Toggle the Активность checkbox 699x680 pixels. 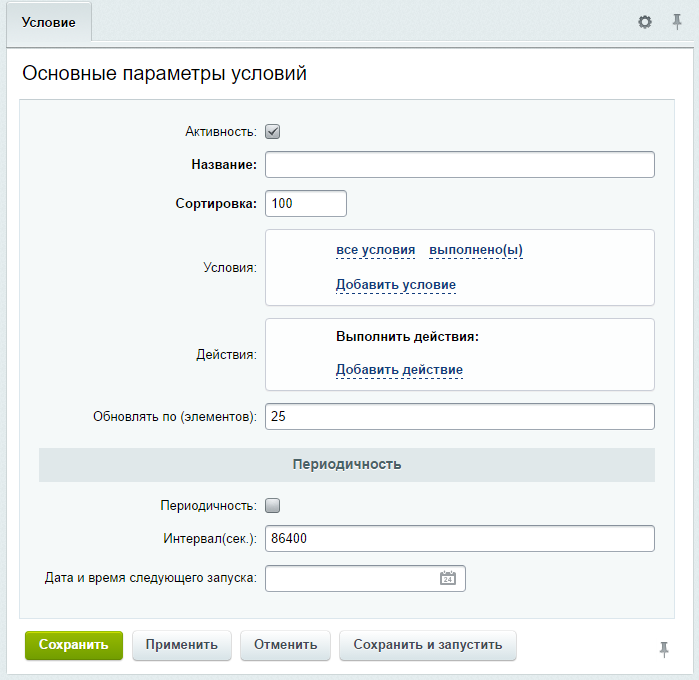(272, 131)
